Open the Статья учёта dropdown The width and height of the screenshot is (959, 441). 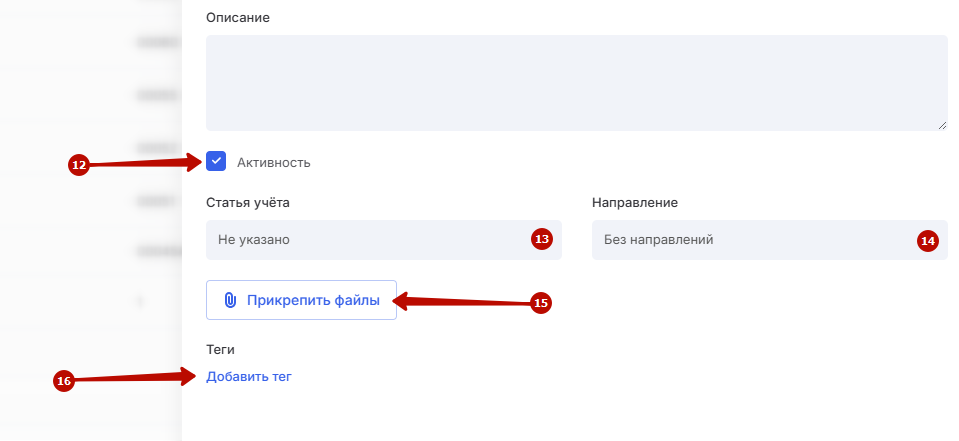click(x=370, y=240)
